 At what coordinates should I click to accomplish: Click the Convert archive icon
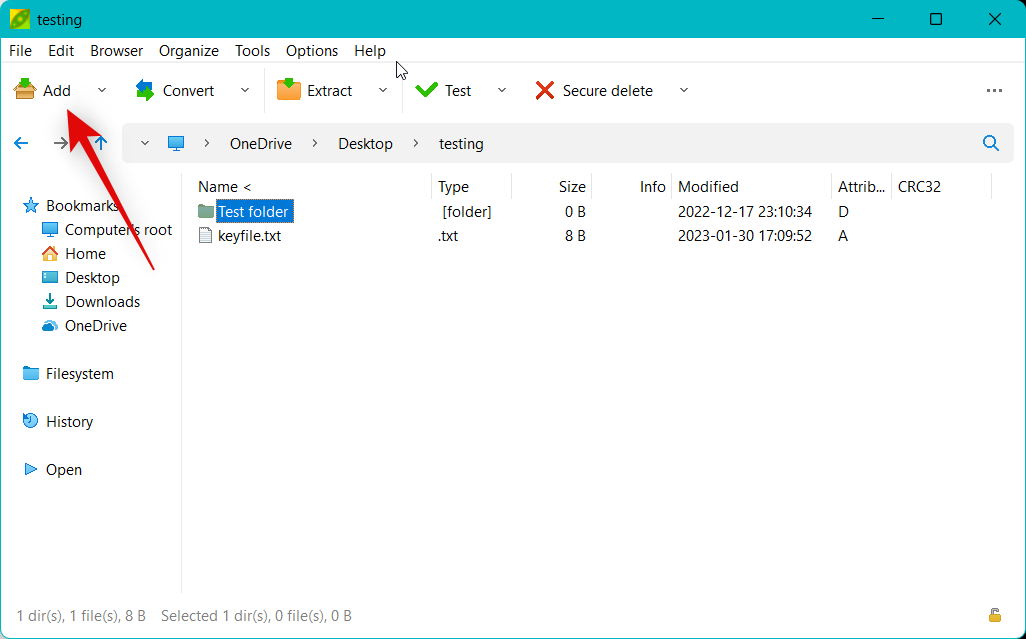coord(145,90)
